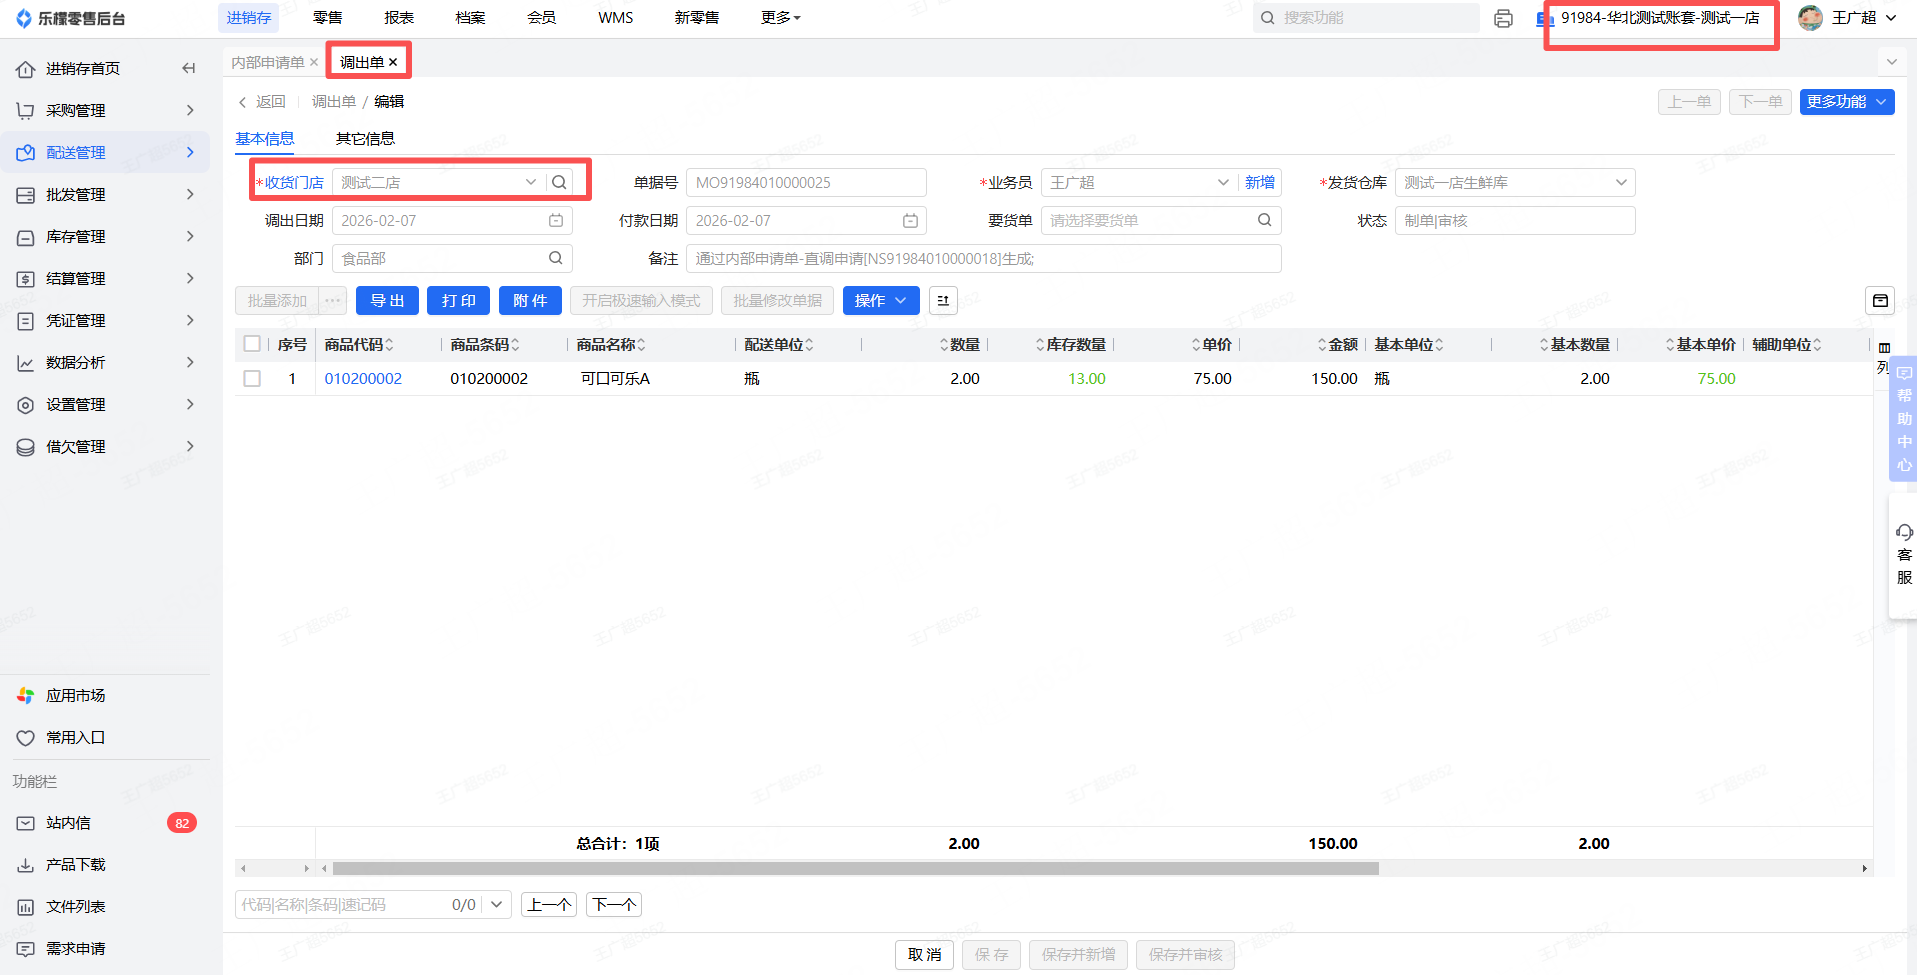Expand 库存管理 menu
This screenshot has width=1917, height=975.
(x=105, y=236)
